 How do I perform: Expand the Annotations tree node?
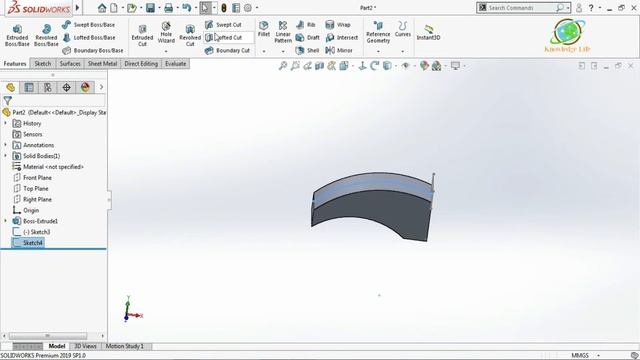[6, 145]
